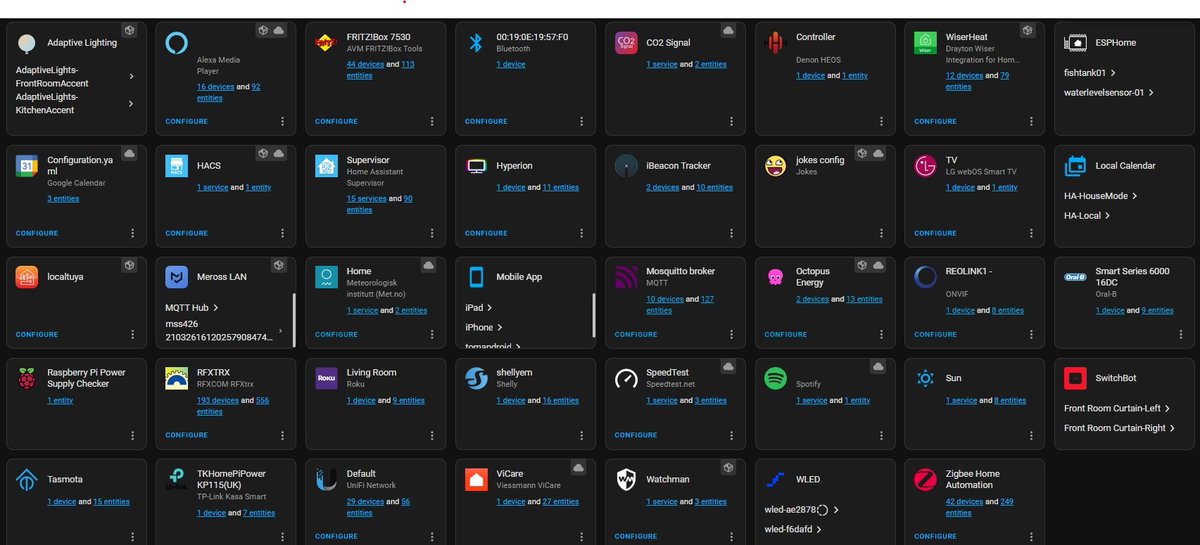Click the scrollbar in the Mobile App card
Image resolution: width=1200 pixels, height=545 pixels.
click(x=594, y=315)
